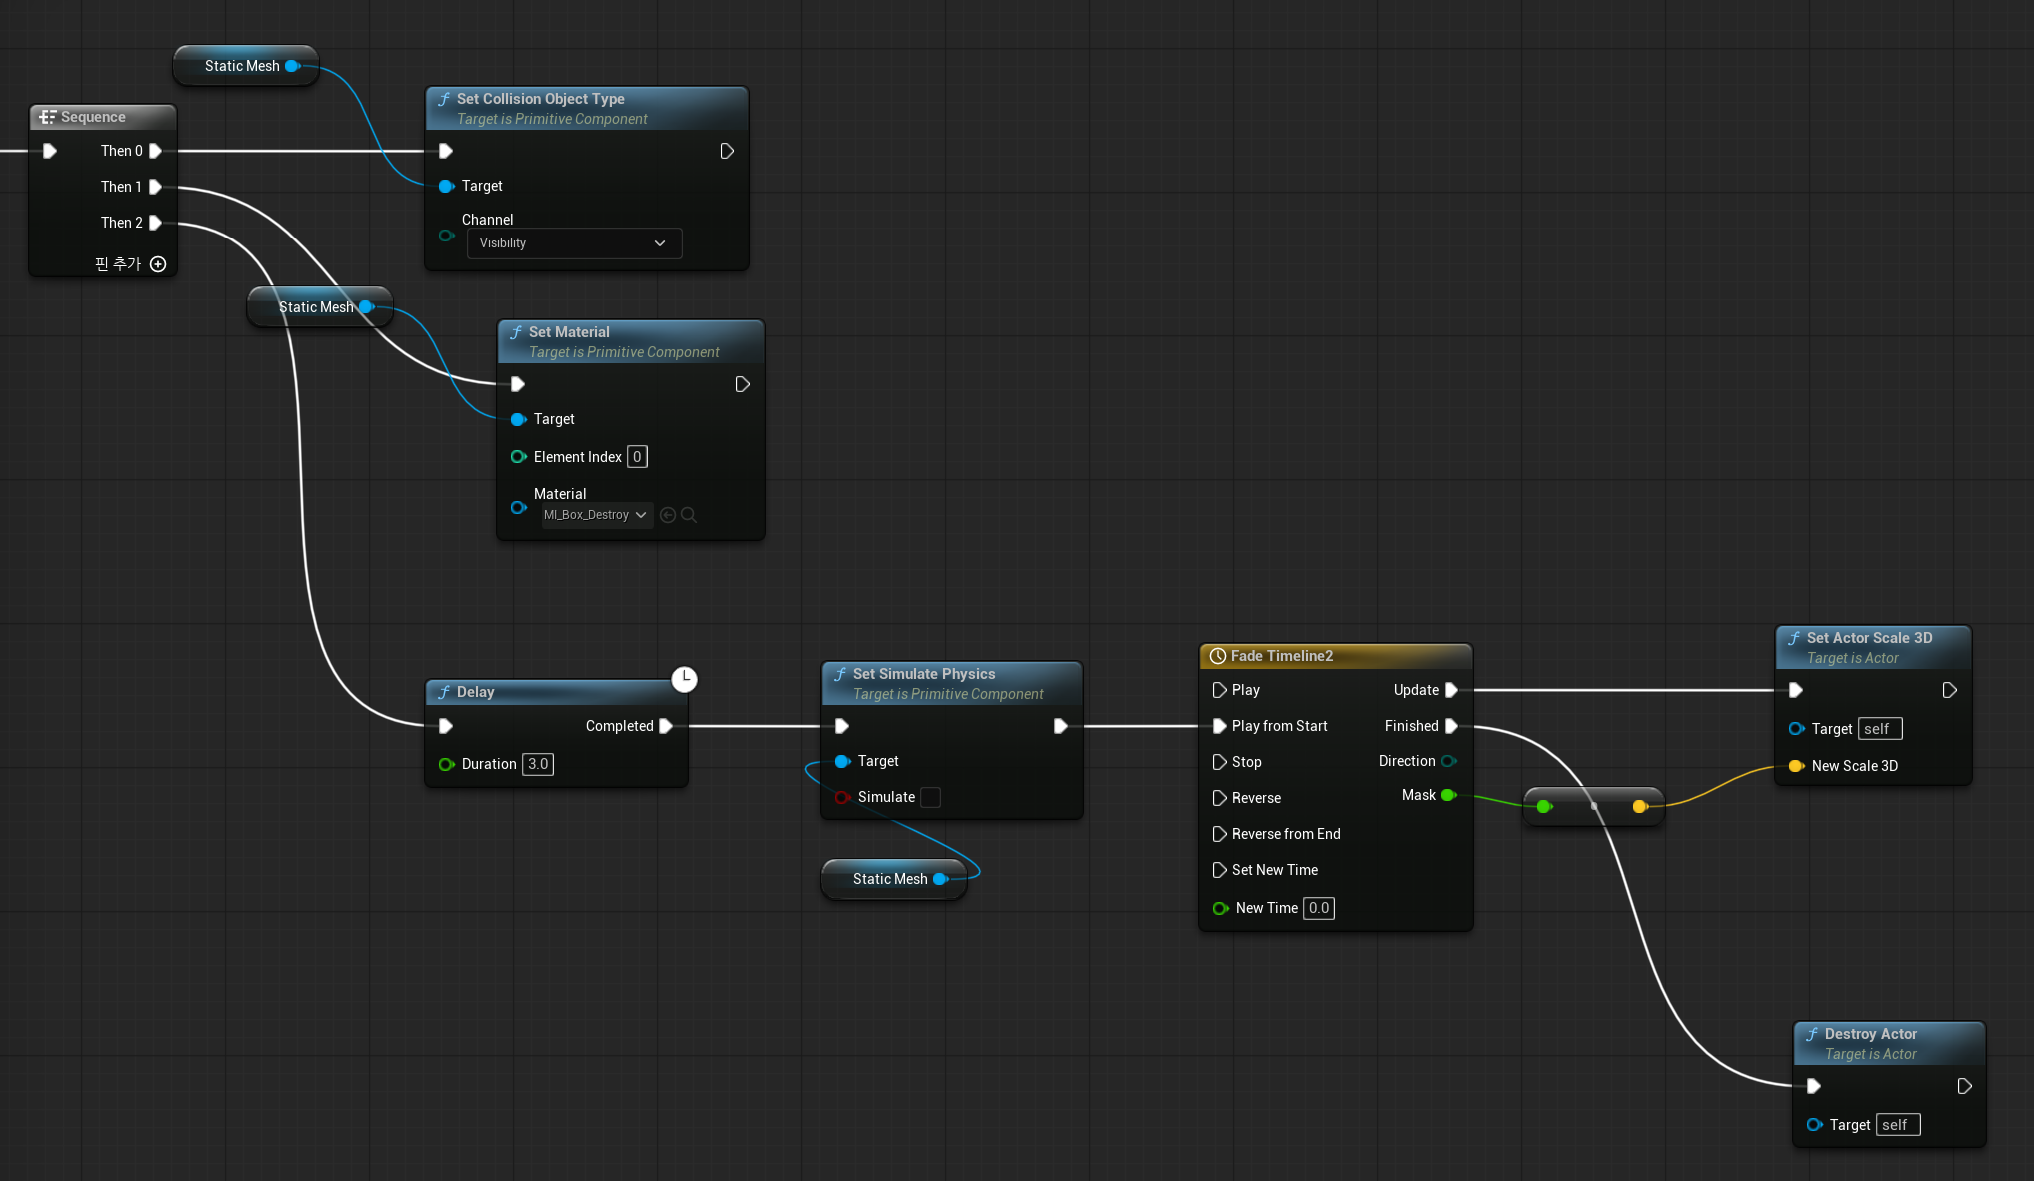Click Then 2 execution output pin
The image size is (2034, 1181).
point(155,223)
